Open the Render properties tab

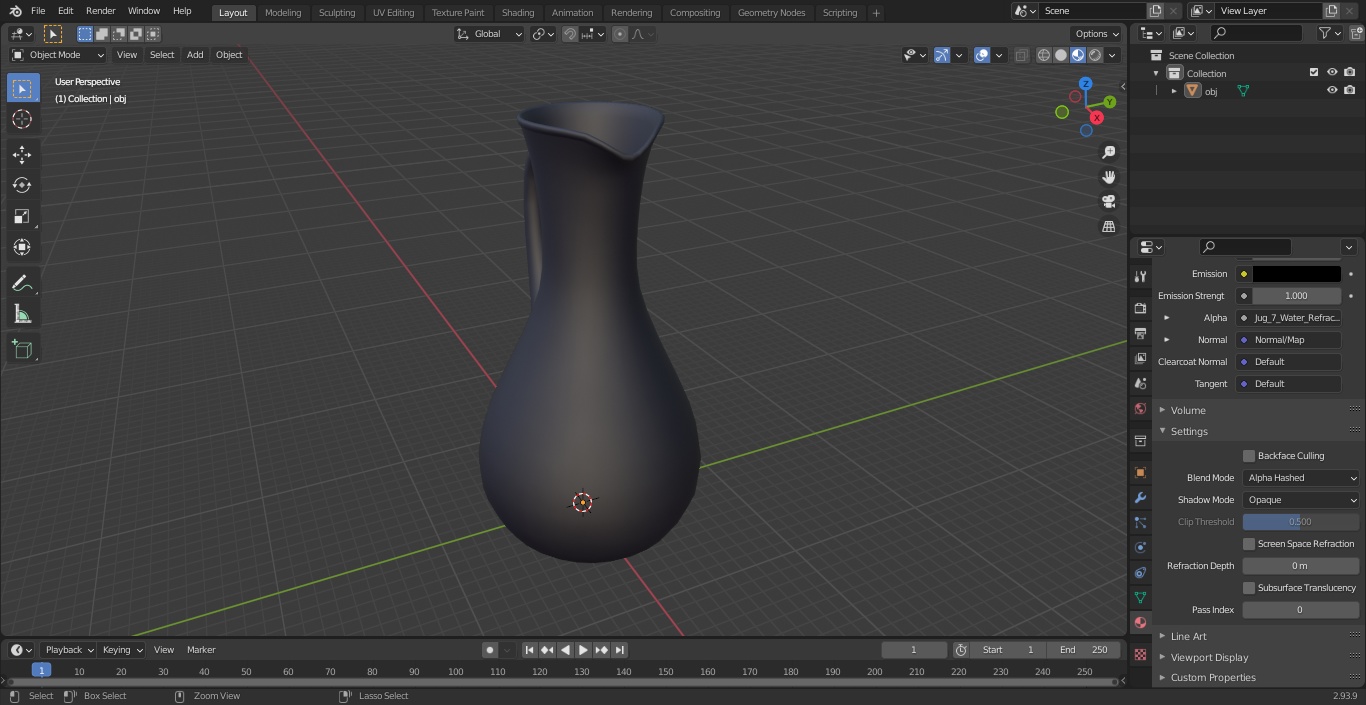click(x=1140, y=308)
